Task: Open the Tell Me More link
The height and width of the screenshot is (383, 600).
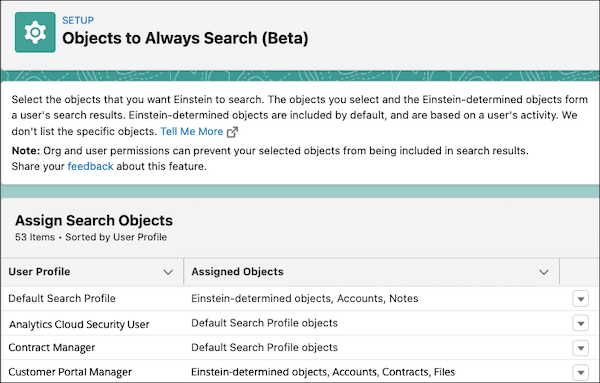Action: point(192,131)
